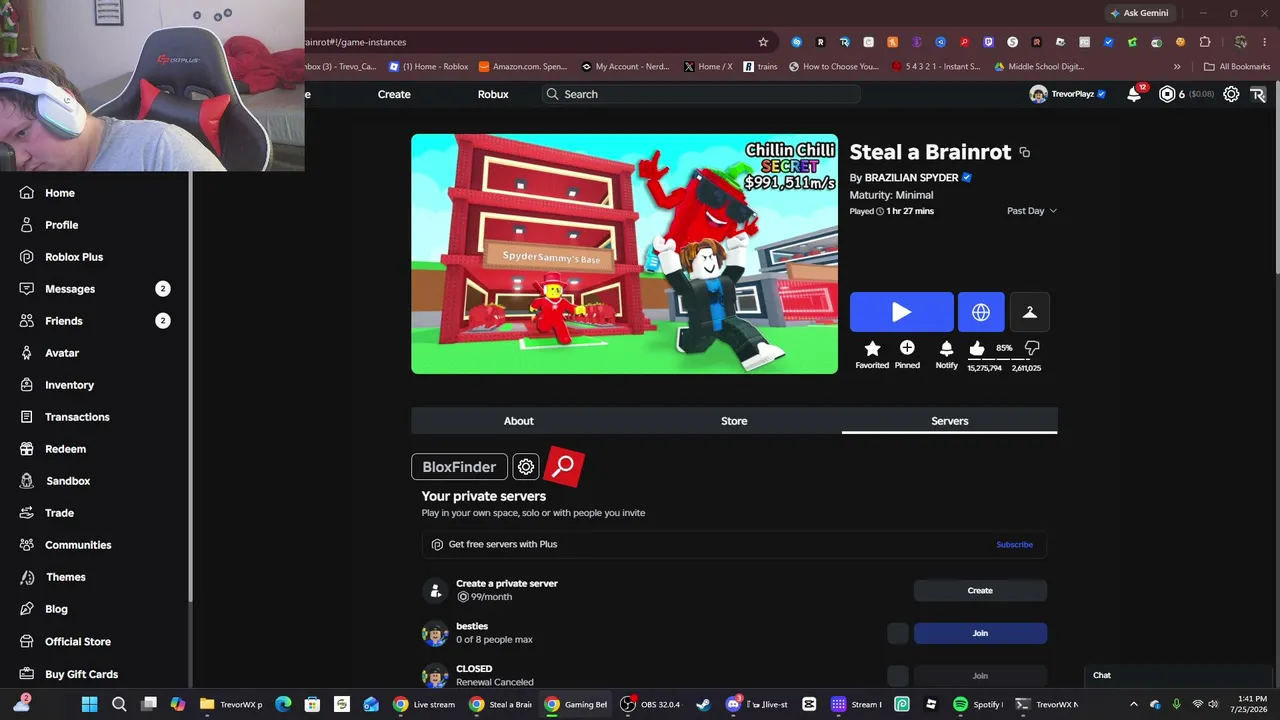
Task: Open the TrevorPlayz profile link
Action: (1068, 94)
